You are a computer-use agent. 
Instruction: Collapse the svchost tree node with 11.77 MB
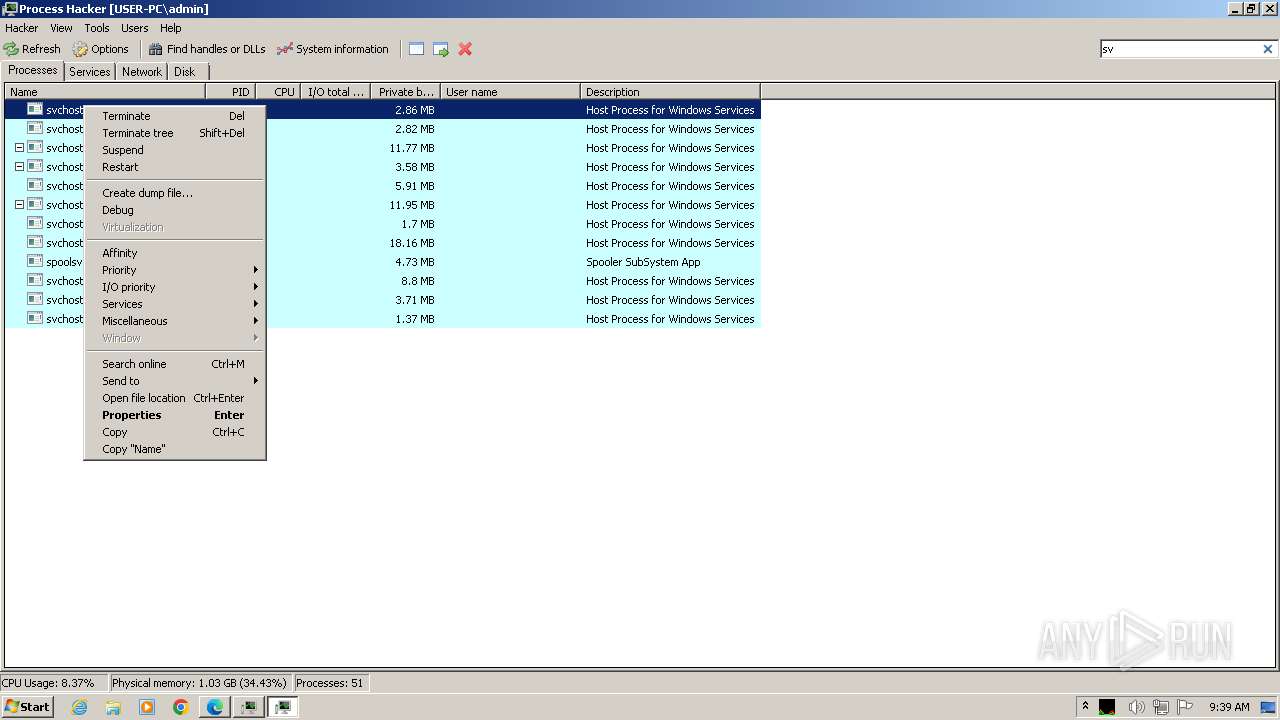pos(19,148)
